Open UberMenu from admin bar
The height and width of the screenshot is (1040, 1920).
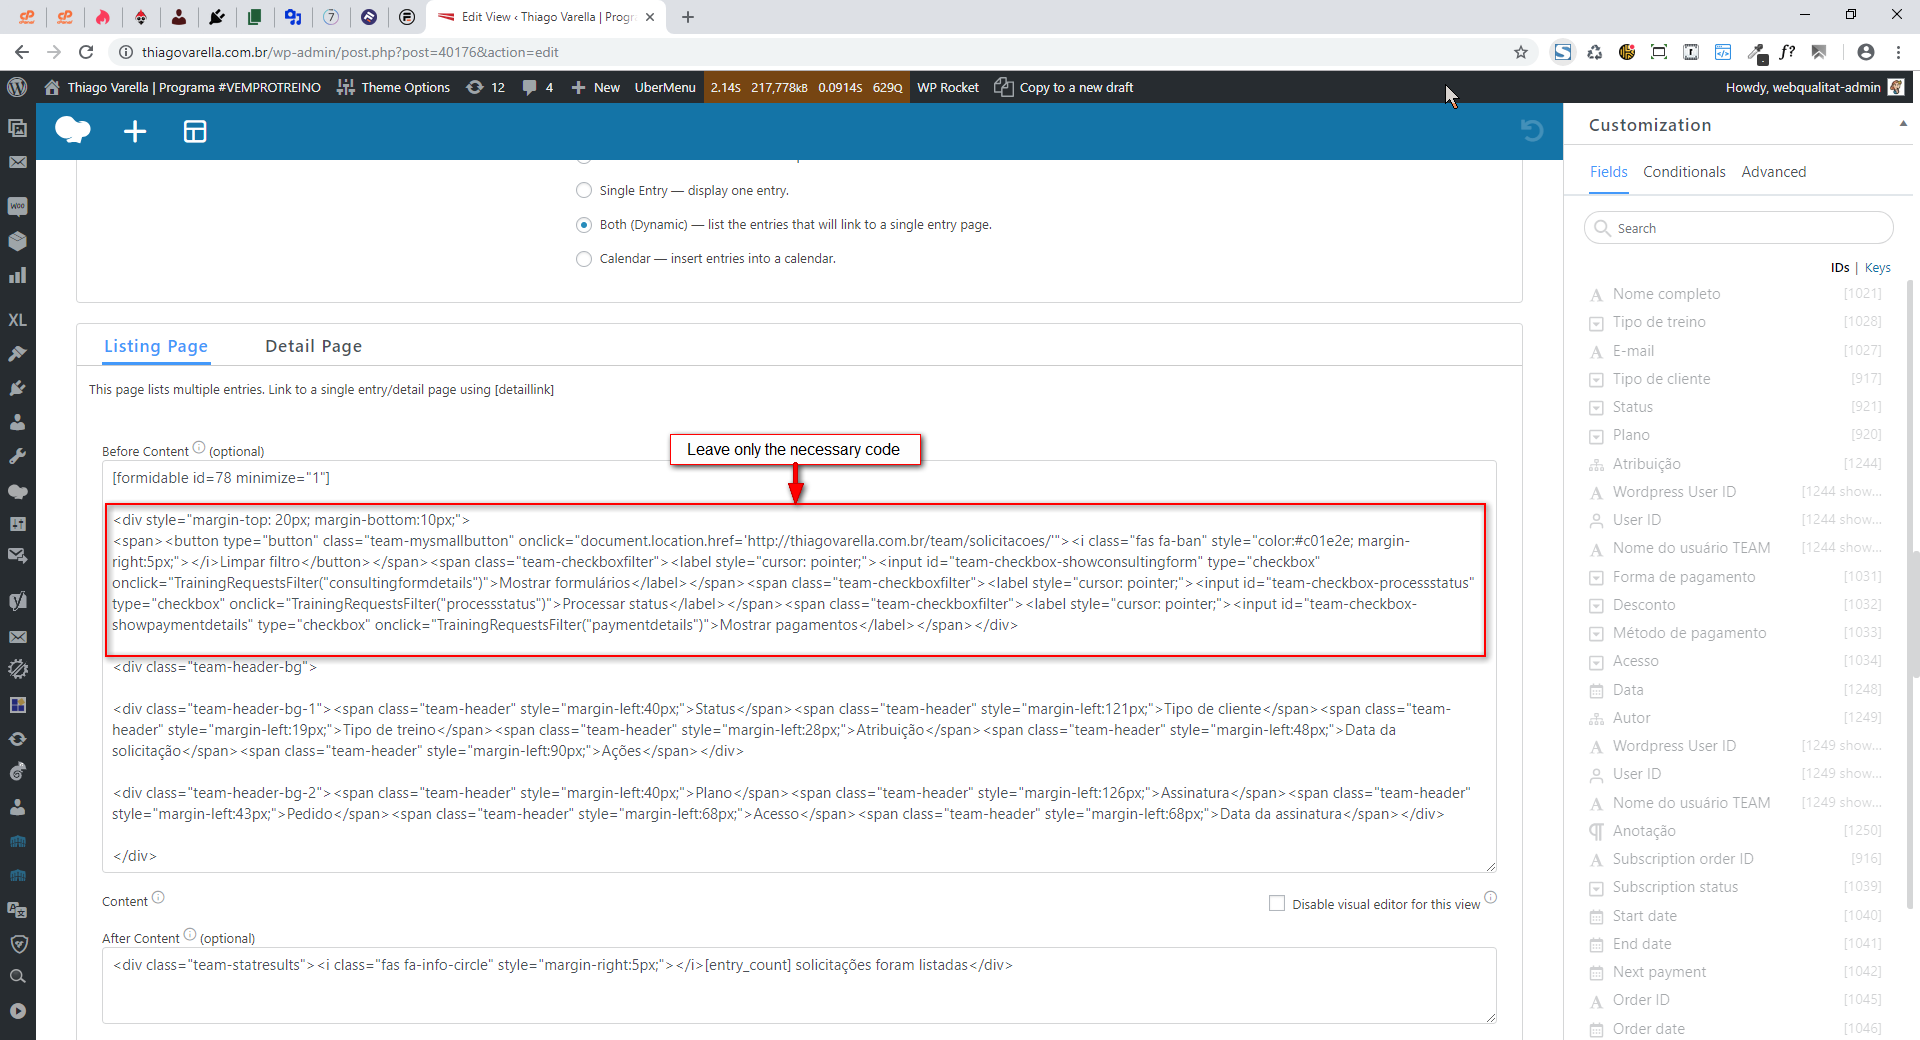tap(665, 87)
